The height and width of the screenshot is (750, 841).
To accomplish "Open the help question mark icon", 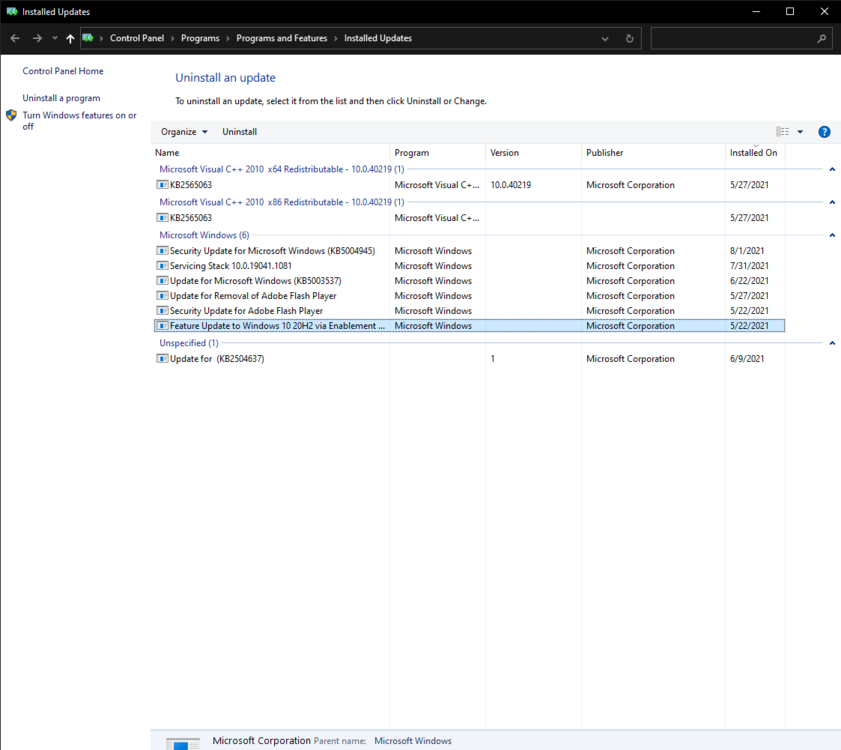I will coord(824,132).
